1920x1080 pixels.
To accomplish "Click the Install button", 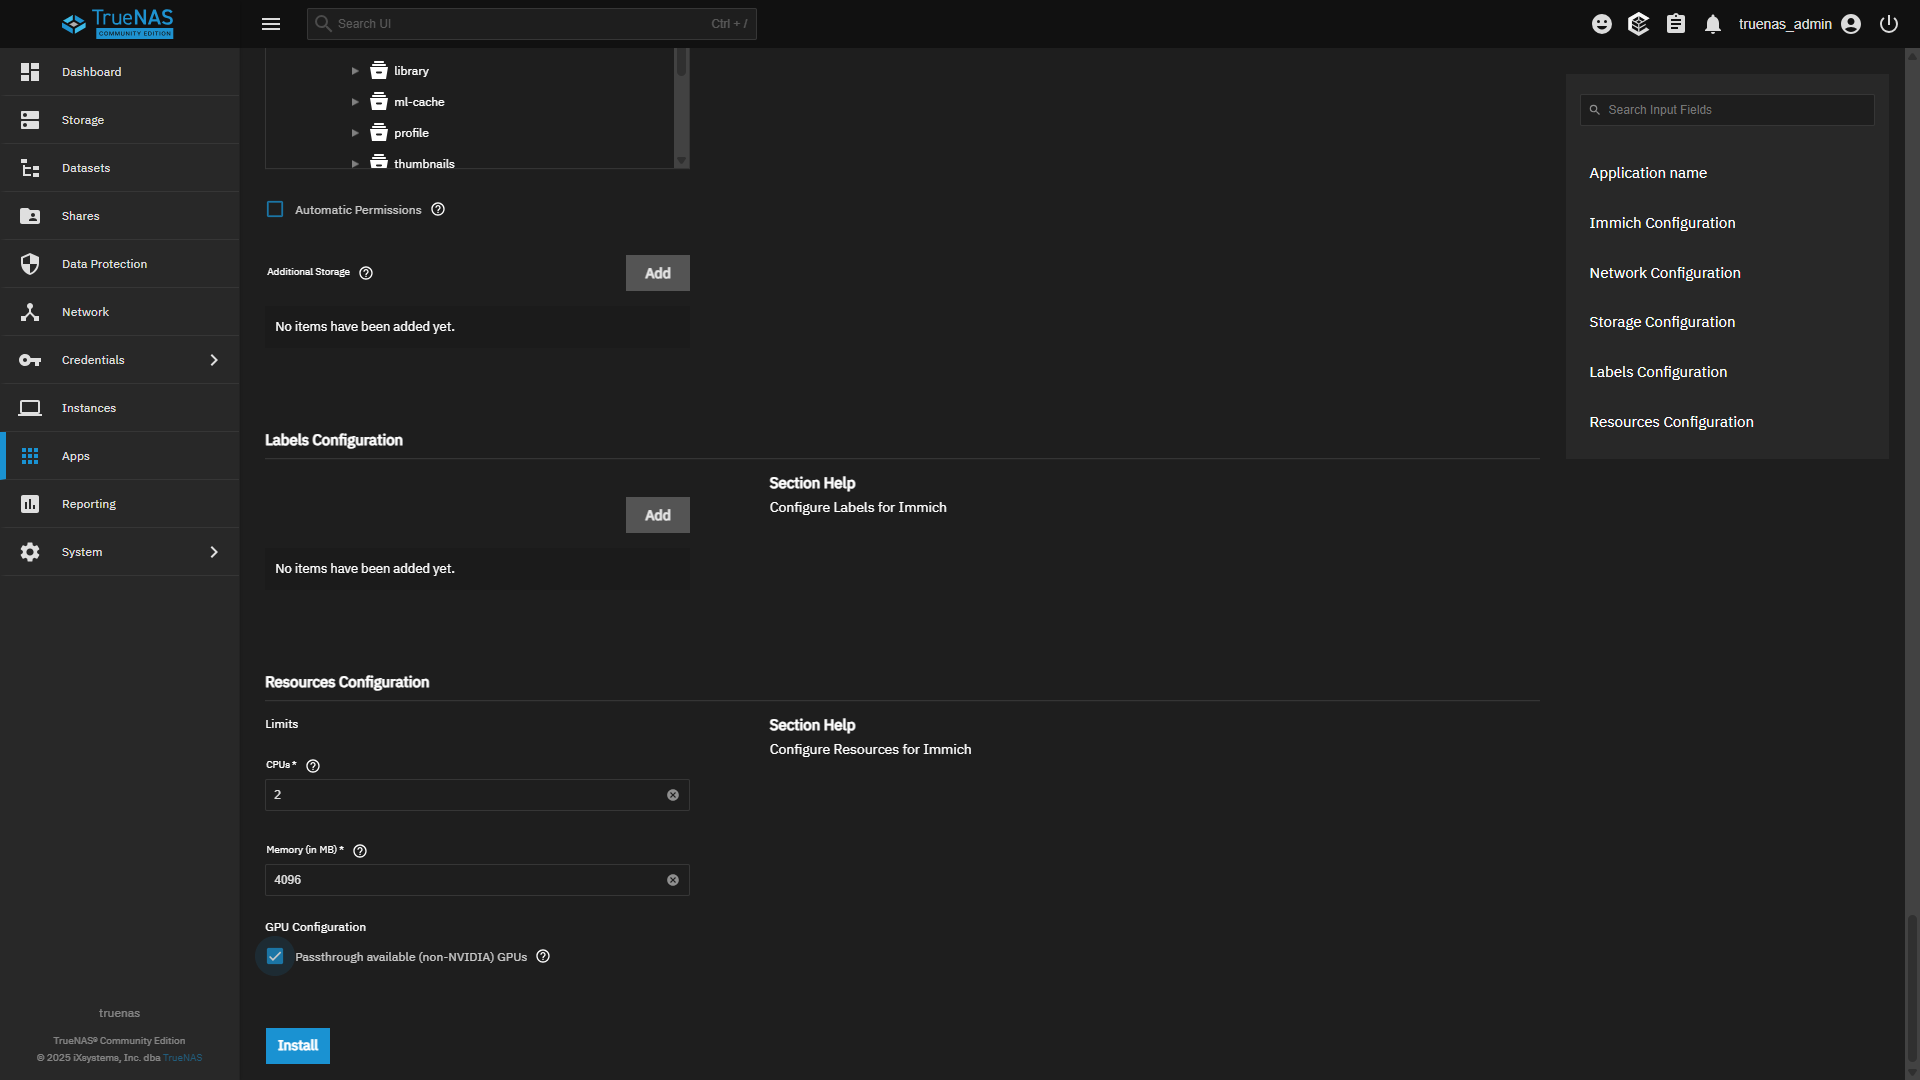I will point(297,1046).
